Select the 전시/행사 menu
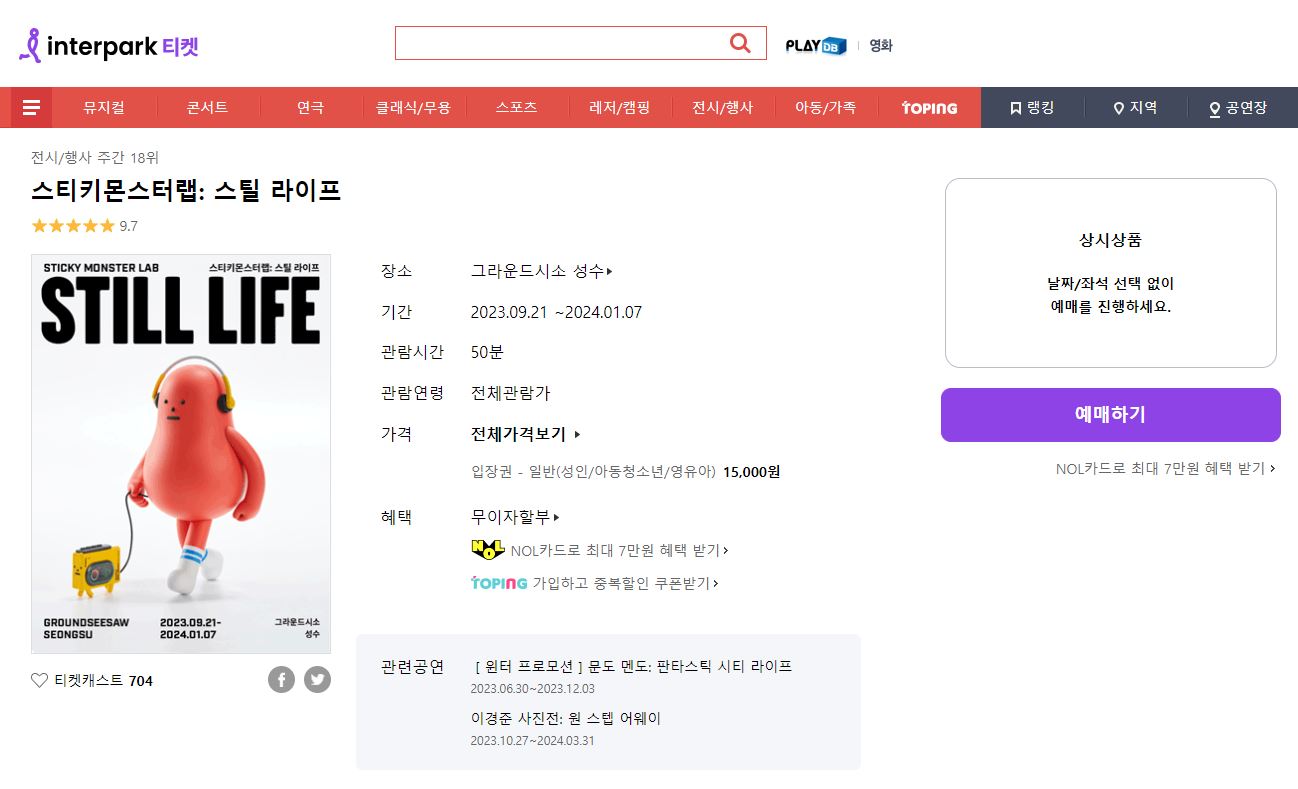Screen dimensions: 1298x789 [722, 108]
